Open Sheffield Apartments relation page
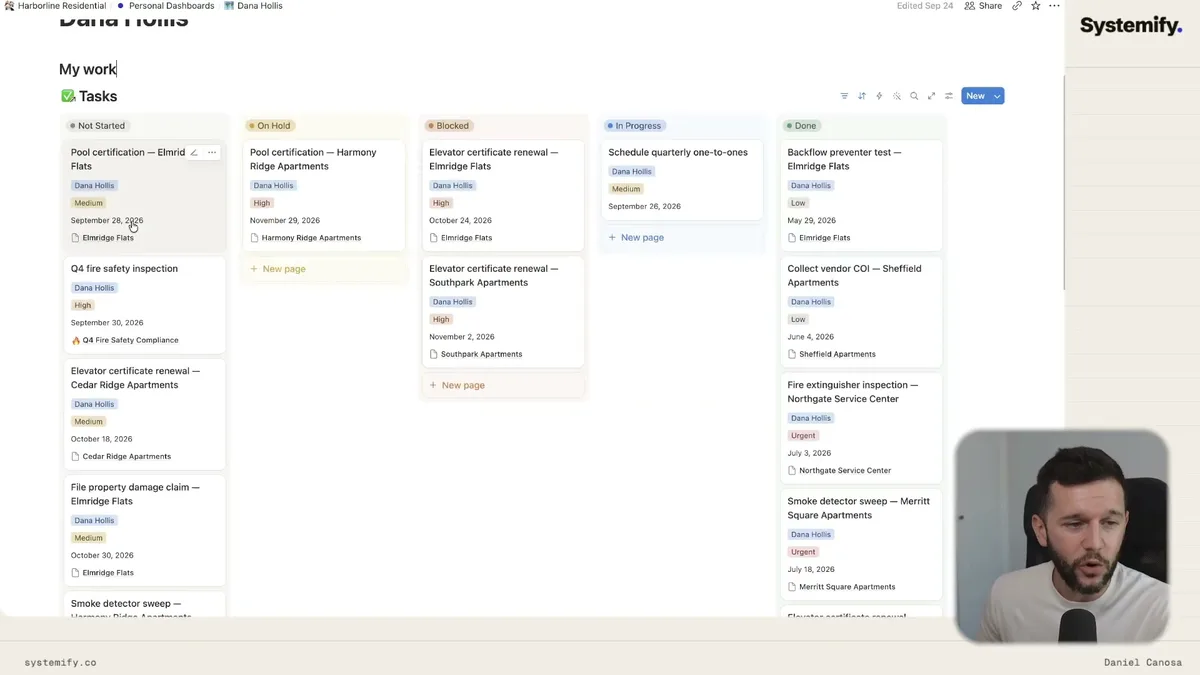 click(831, 354)
